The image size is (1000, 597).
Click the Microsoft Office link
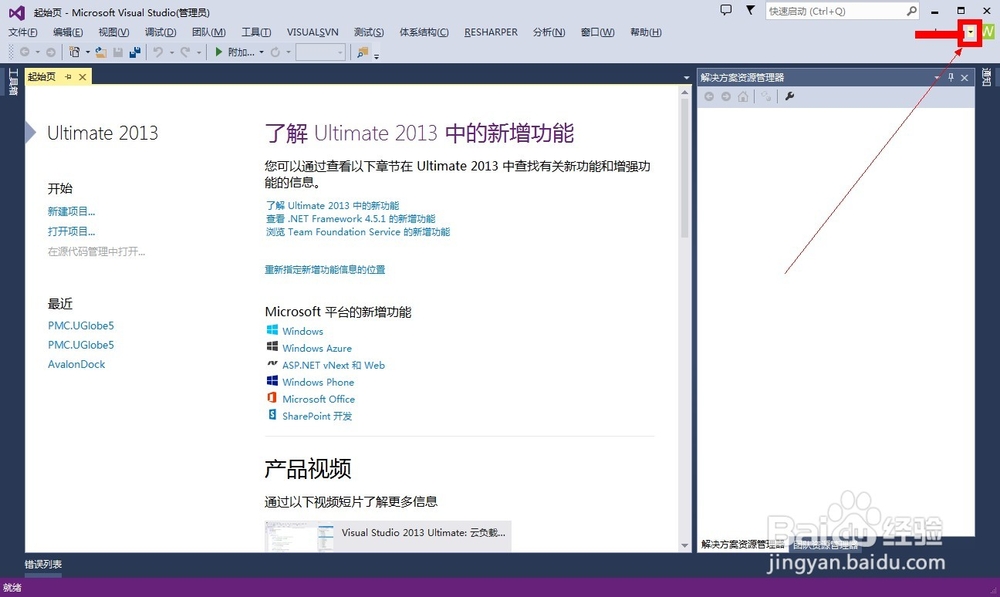point(318,399)
